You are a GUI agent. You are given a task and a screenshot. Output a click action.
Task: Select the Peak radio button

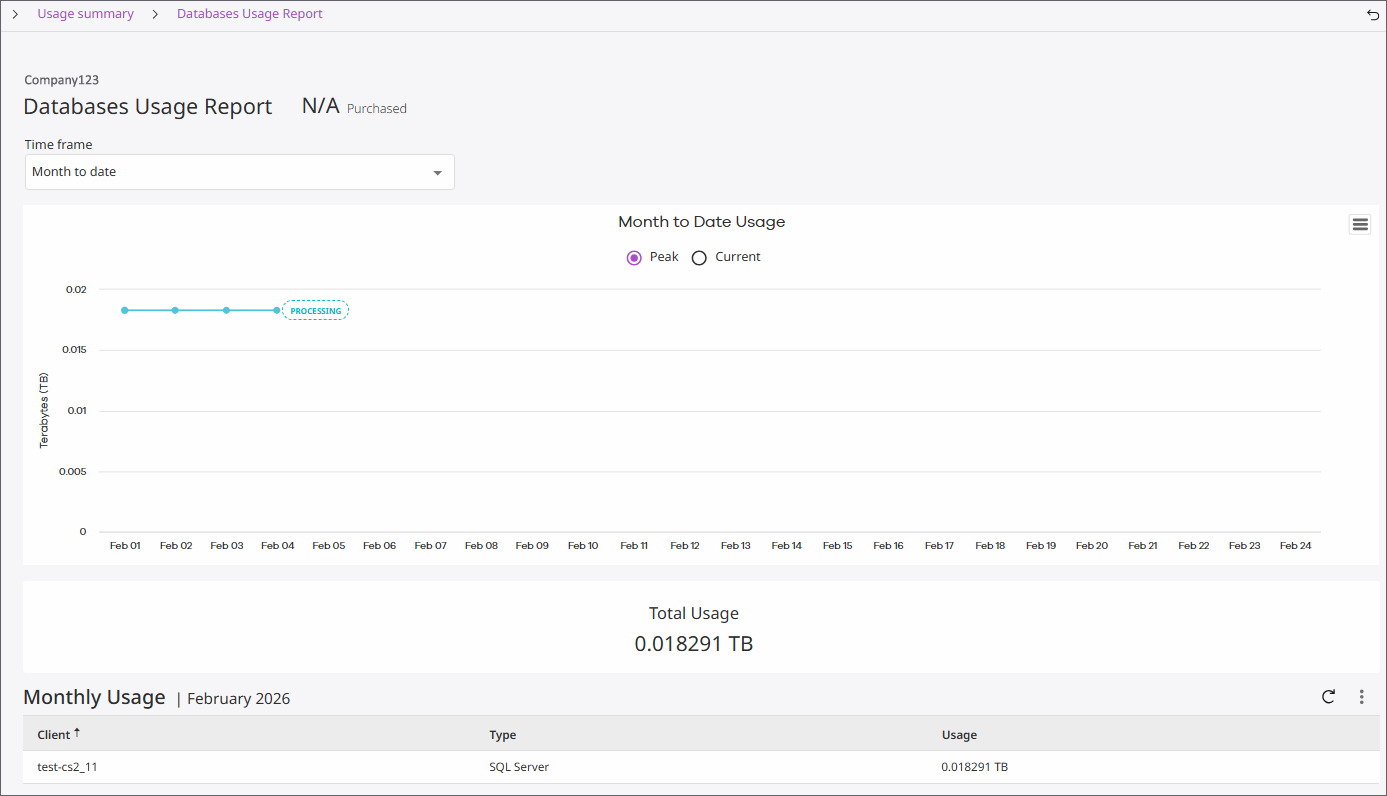[x=634, y=258]
